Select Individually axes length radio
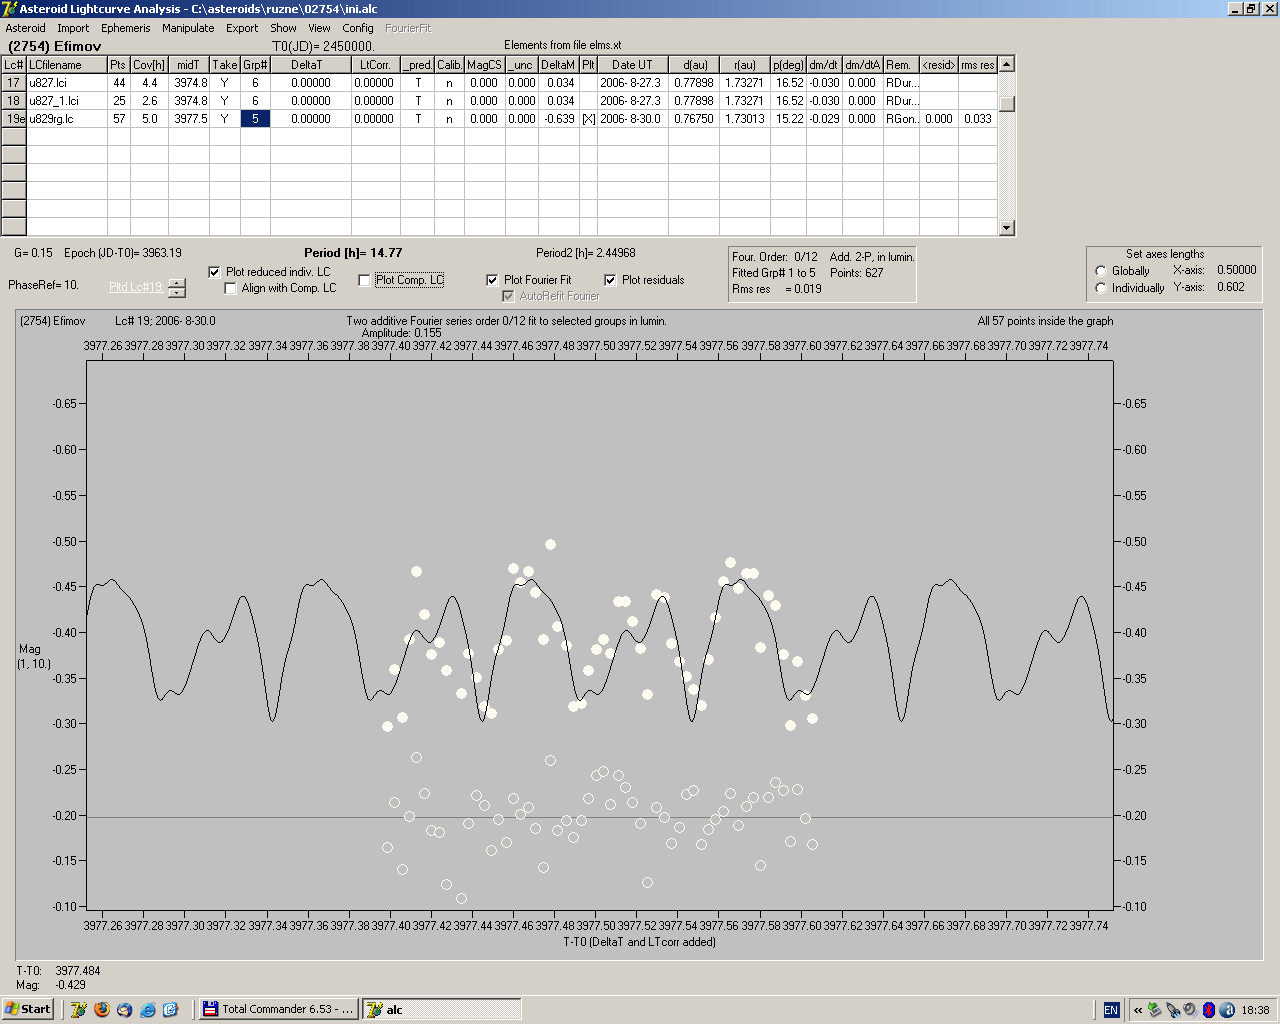Viewport: 1280px width, 1024px height. click(1101, 288)
